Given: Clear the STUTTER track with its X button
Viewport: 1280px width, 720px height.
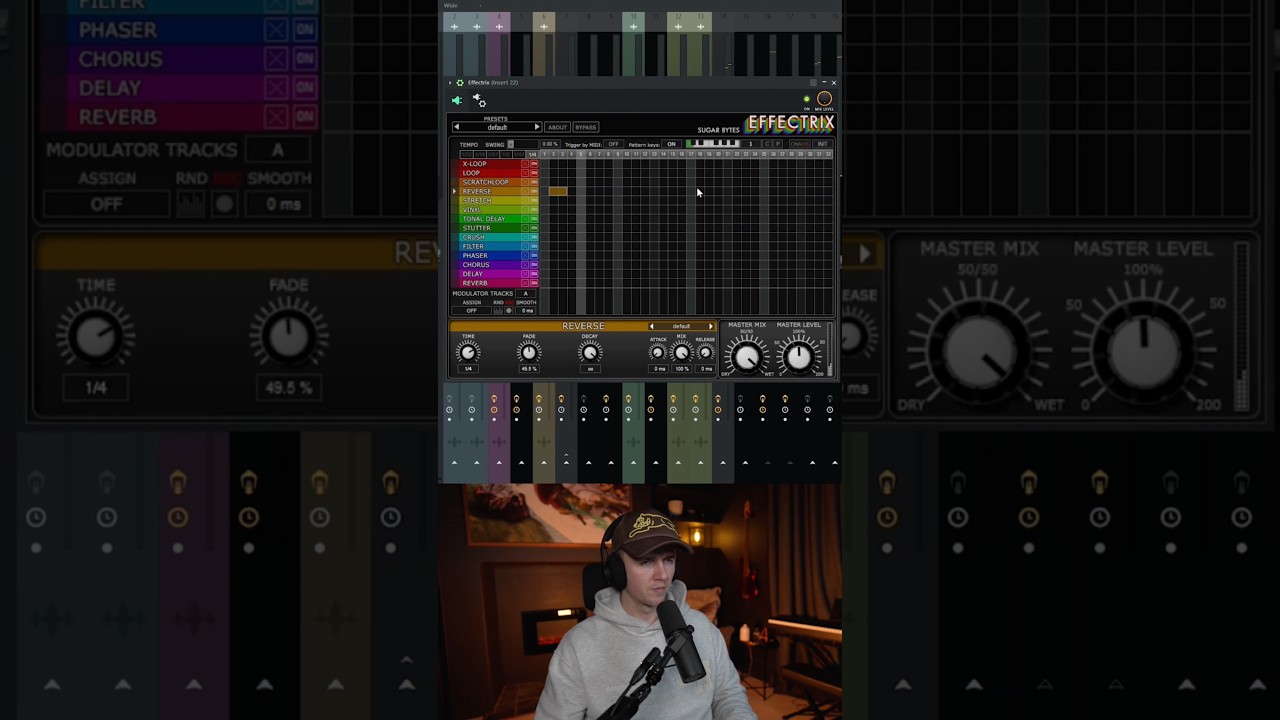Looking at the screenshot, I should tap(526, 228).
